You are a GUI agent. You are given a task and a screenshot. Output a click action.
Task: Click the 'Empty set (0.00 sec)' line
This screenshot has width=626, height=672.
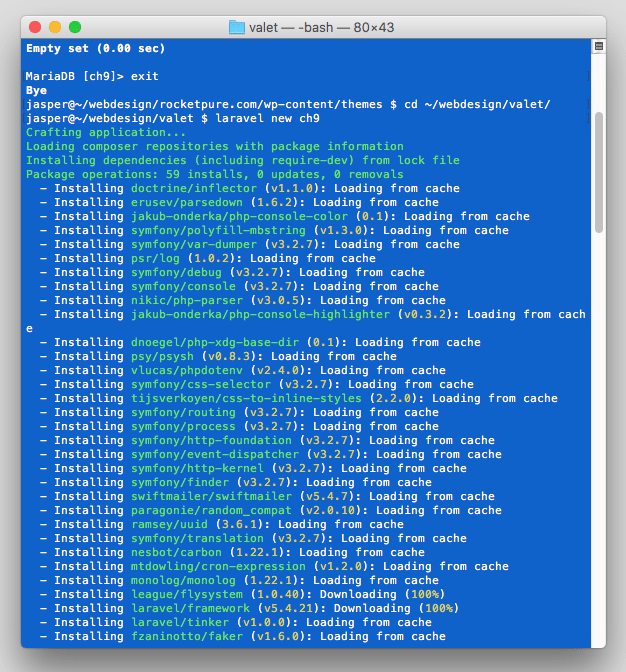pos(96,48)
